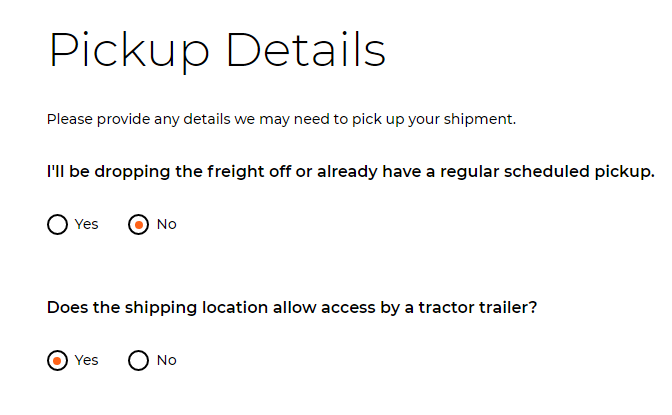Image resolution: width=672 pixels, height=415 pixels.
Task: Click the freight drop-off question text
Action: (350, 172)
